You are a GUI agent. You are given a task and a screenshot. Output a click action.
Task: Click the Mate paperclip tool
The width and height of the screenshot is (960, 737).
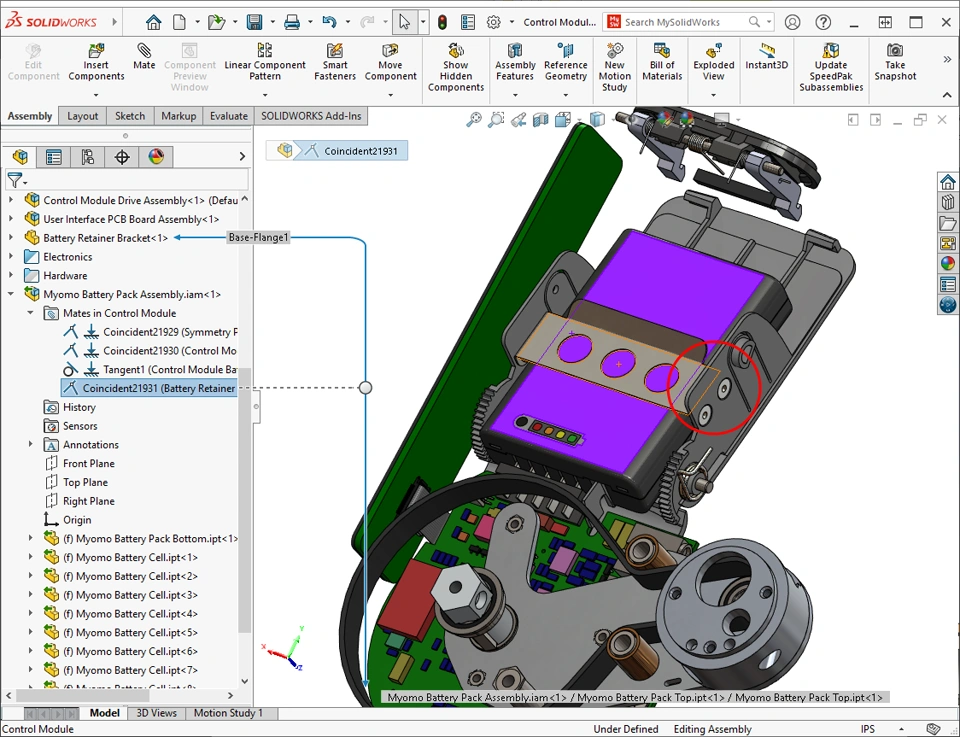(x=144, y=56)
